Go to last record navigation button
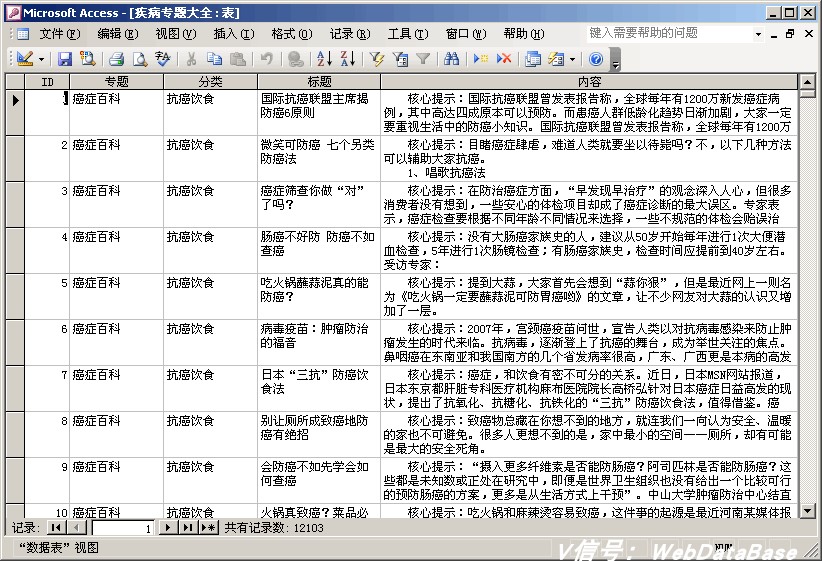The image size is (822, 561). pyautogui.click(x=188, y=527)
